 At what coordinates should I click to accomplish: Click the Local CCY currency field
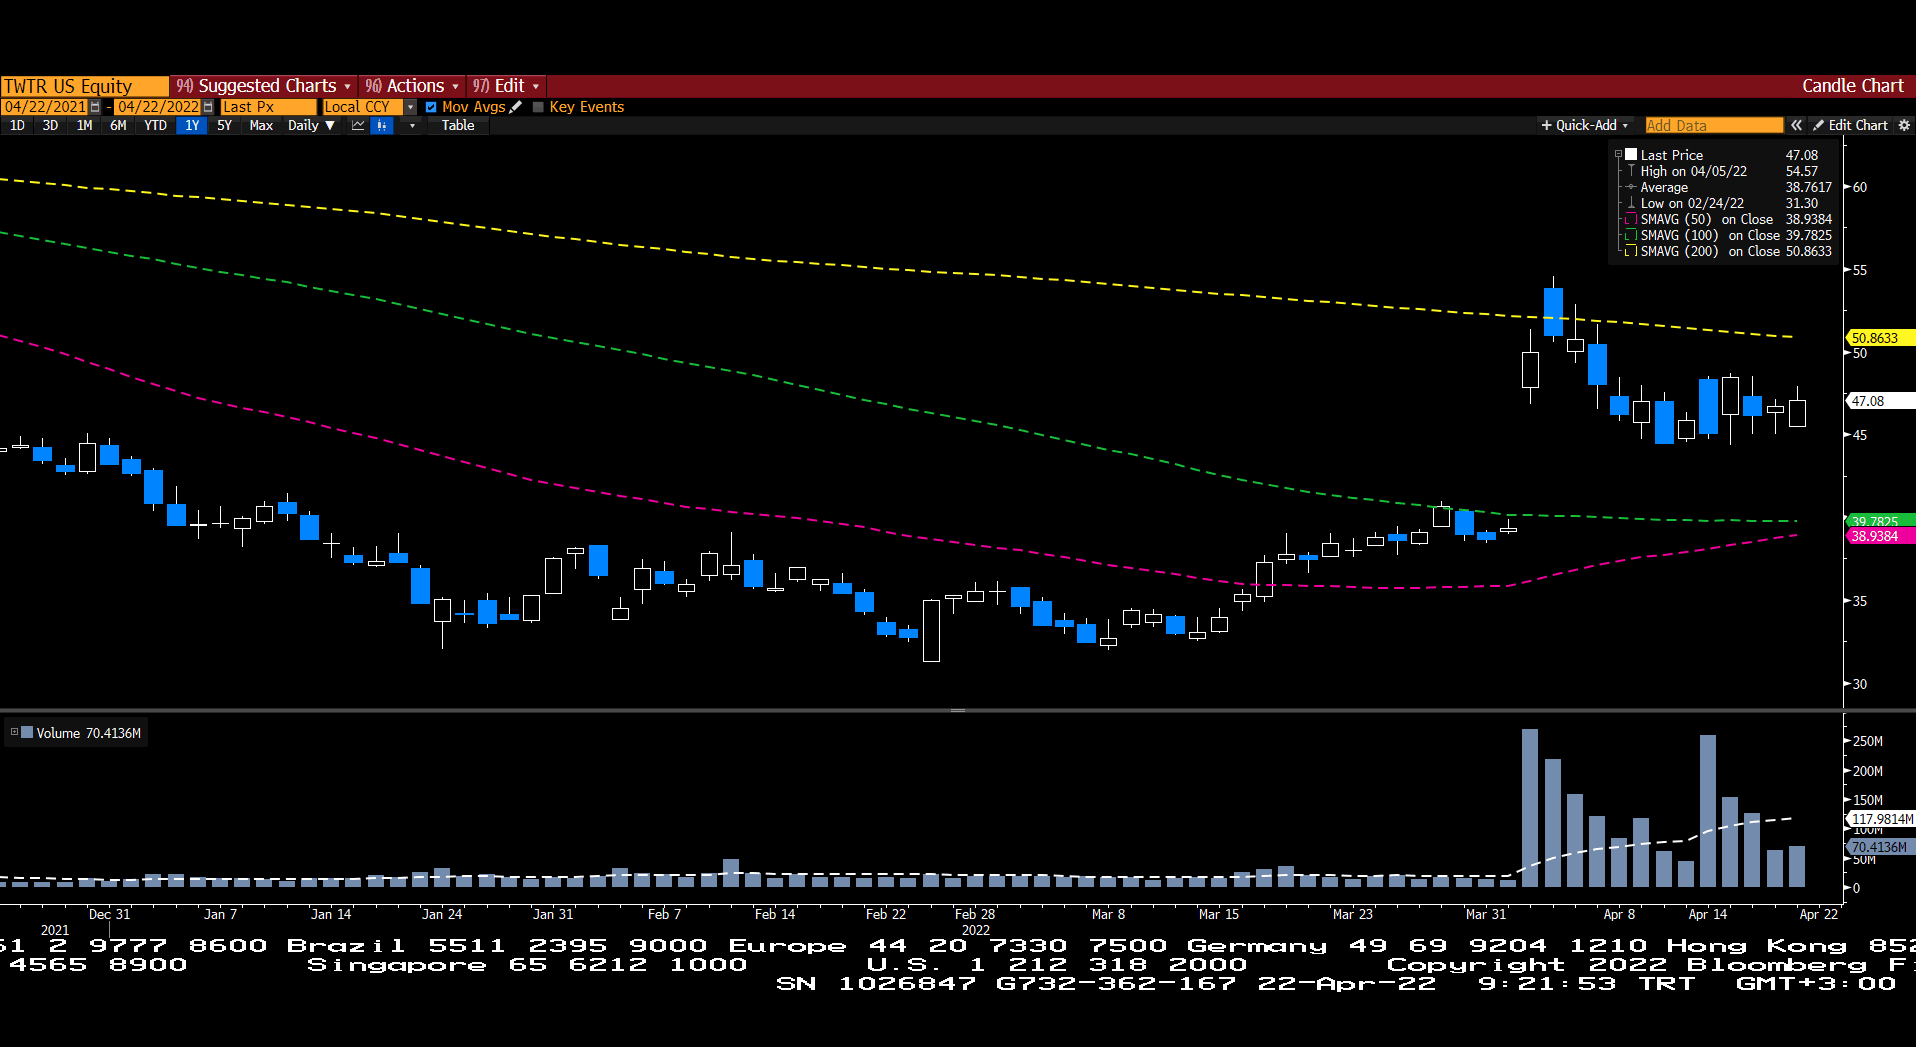[362, 107]
